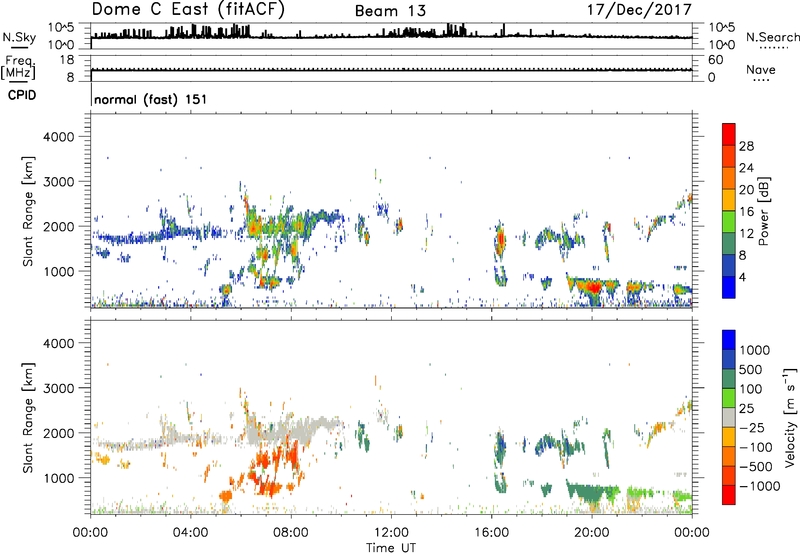The image size is (800, 554).
Task: Click the 'Velocity [m s-1]' colorbar label
Action: 790,418
